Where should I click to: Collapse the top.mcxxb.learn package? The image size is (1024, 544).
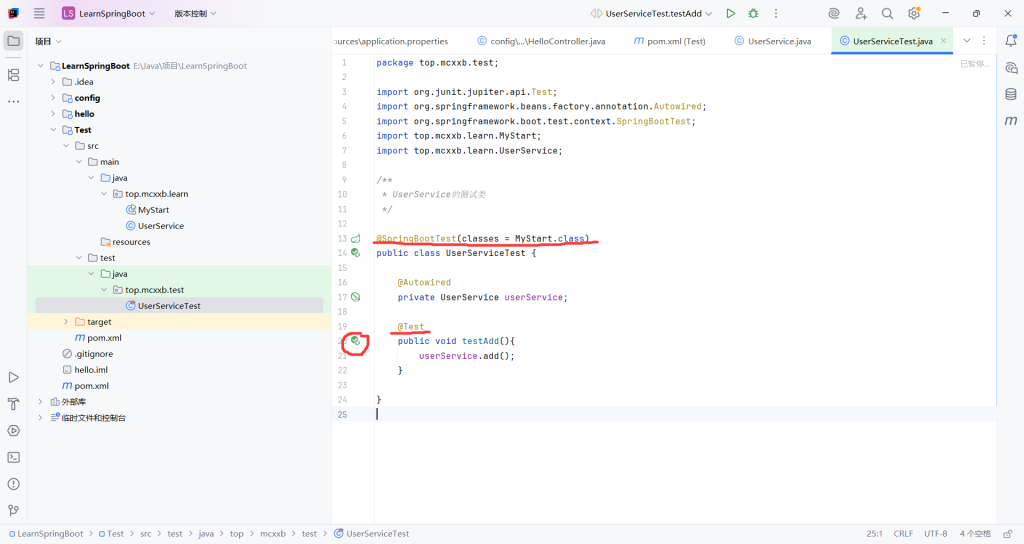[105, 194]
